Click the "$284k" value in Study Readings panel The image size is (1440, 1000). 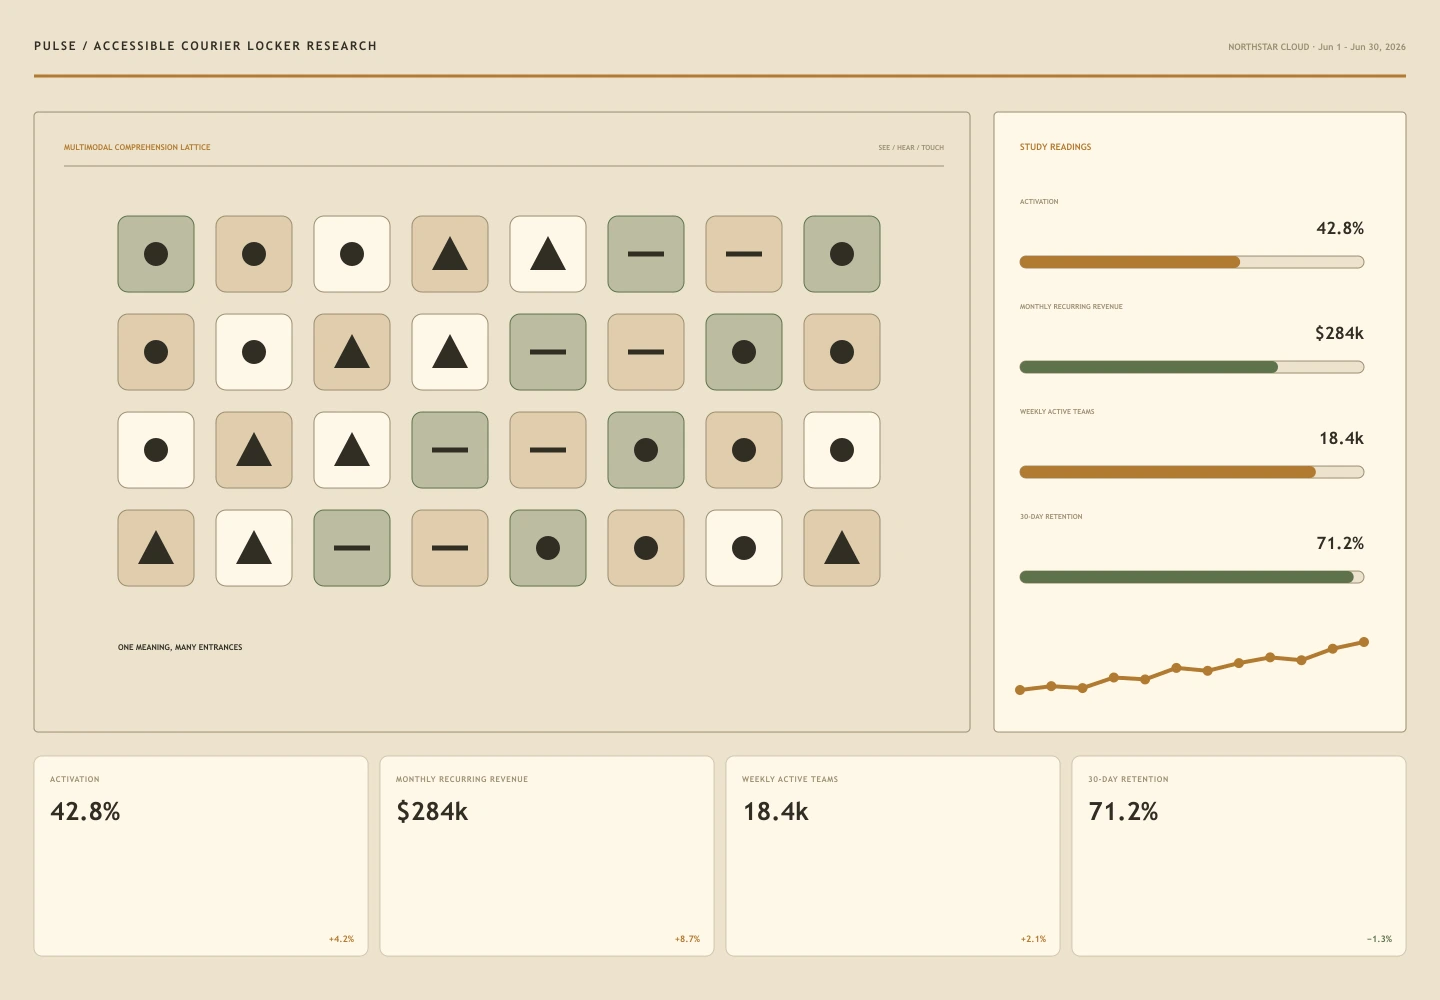pos(1339,333)
